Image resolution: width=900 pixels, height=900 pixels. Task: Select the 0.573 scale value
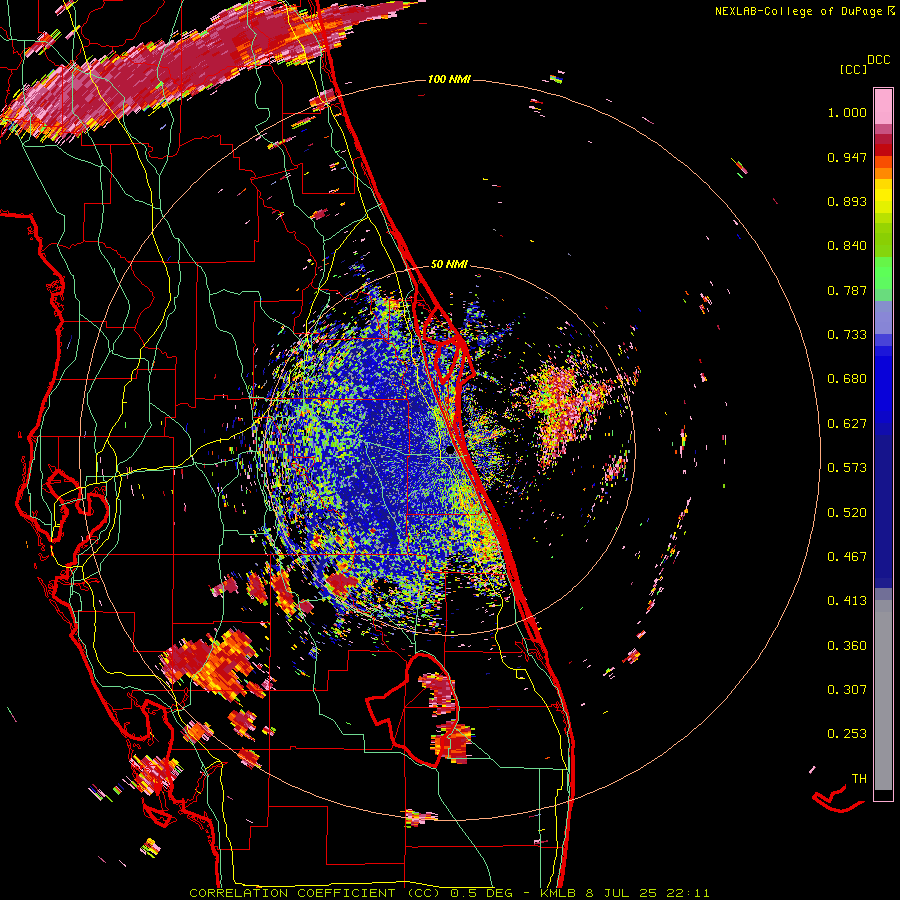click(x=847, y=468)
